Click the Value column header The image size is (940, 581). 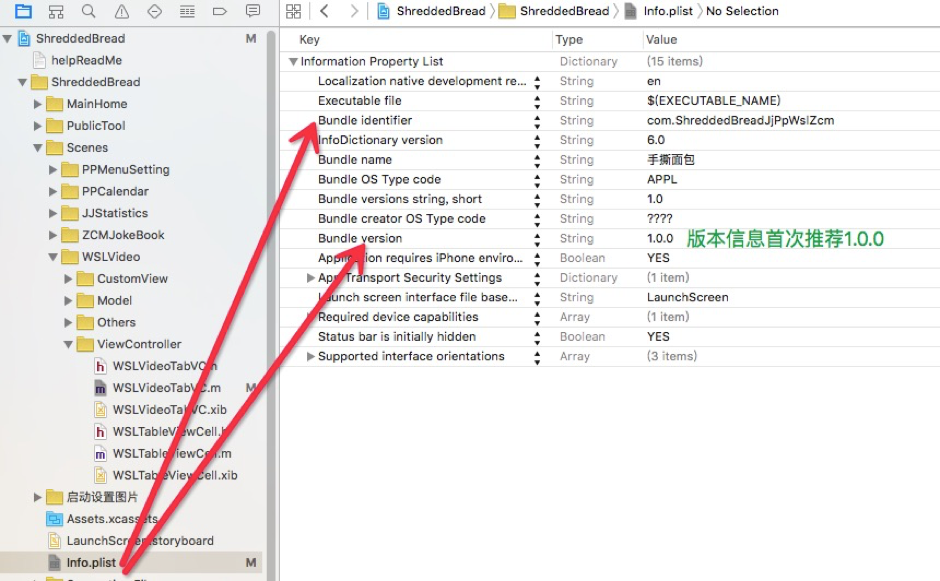[661, 40]
